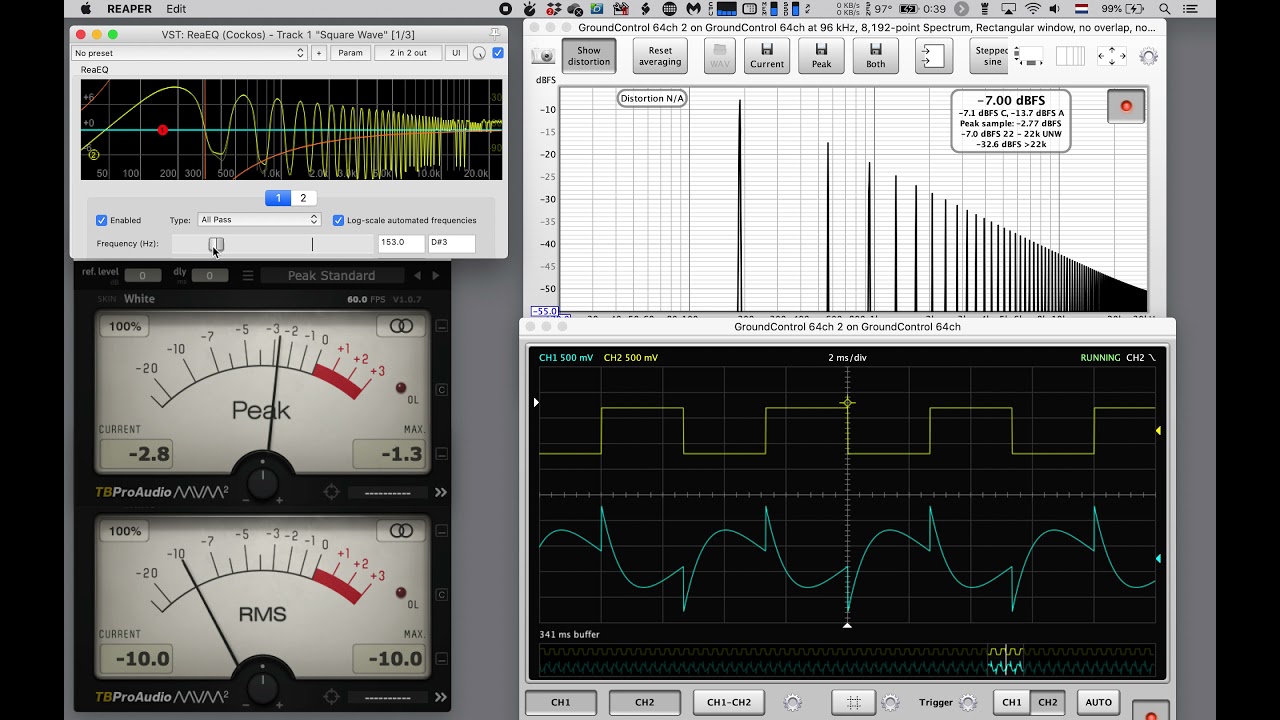Open the meter preset hamburger menu

coord(248,276)
